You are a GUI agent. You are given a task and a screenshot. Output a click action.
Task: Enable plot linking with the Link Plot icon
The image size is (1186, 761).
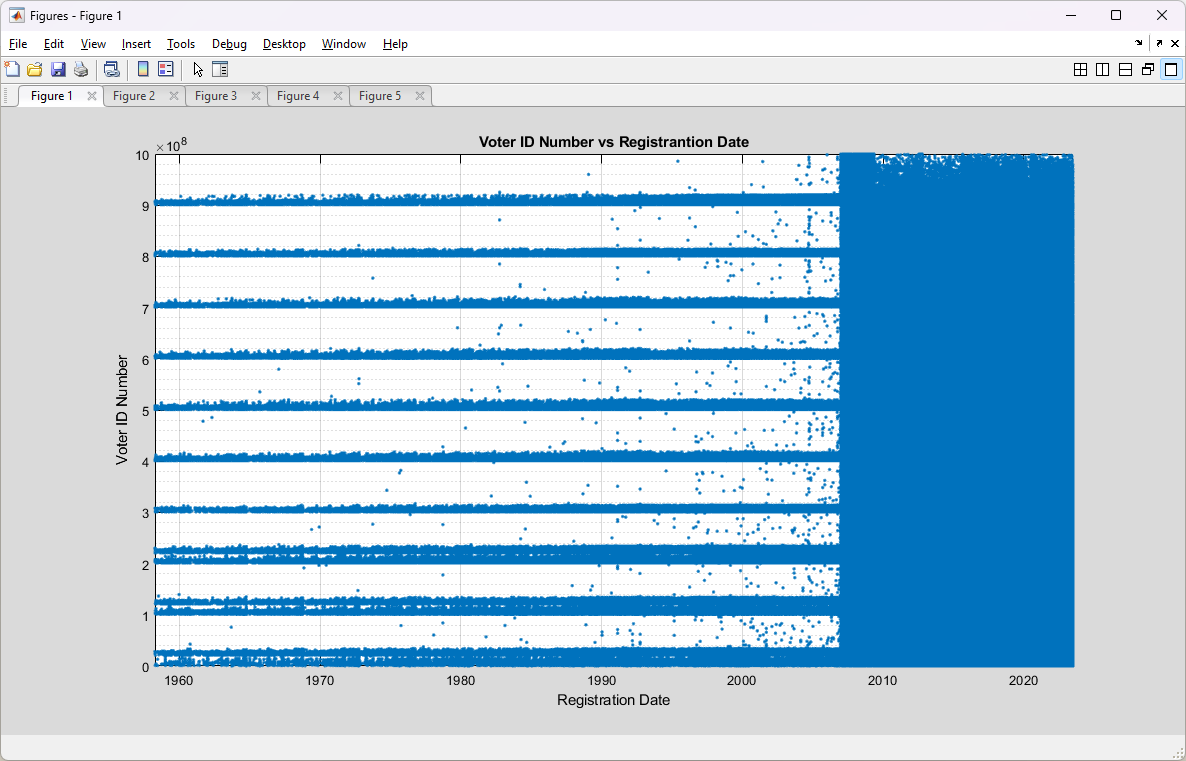coord(113,70)
